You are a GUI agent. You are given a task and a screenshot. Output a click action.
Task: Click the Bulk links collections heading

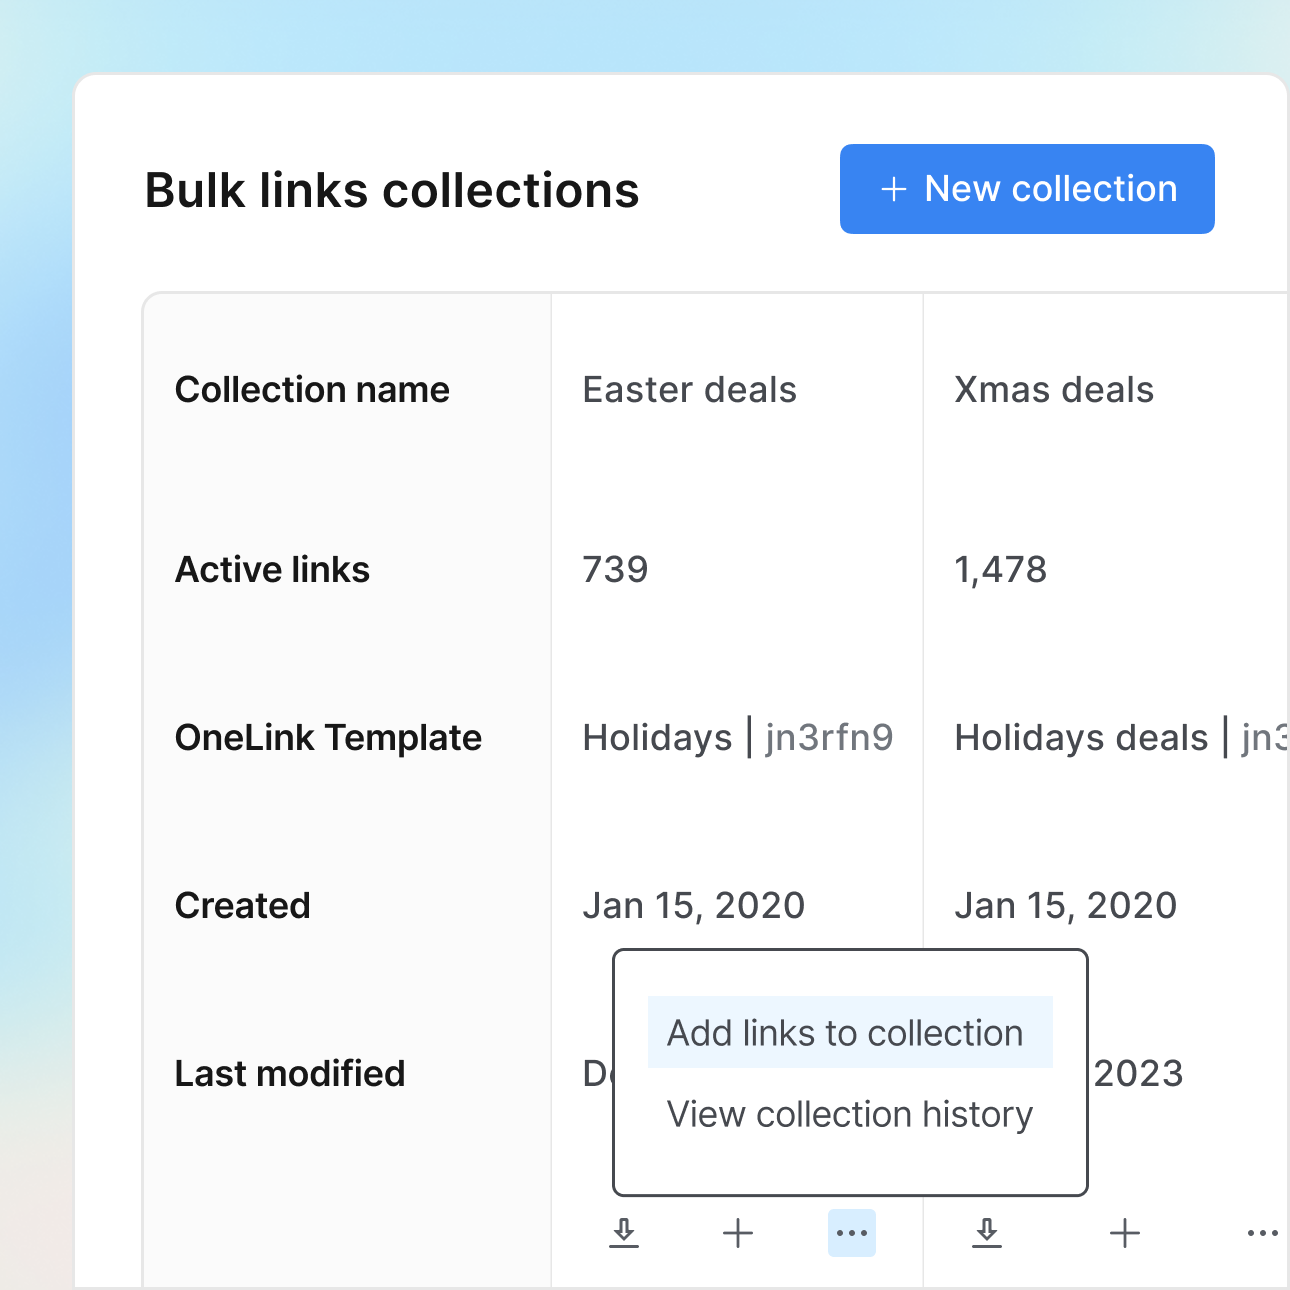coord(392,191)
